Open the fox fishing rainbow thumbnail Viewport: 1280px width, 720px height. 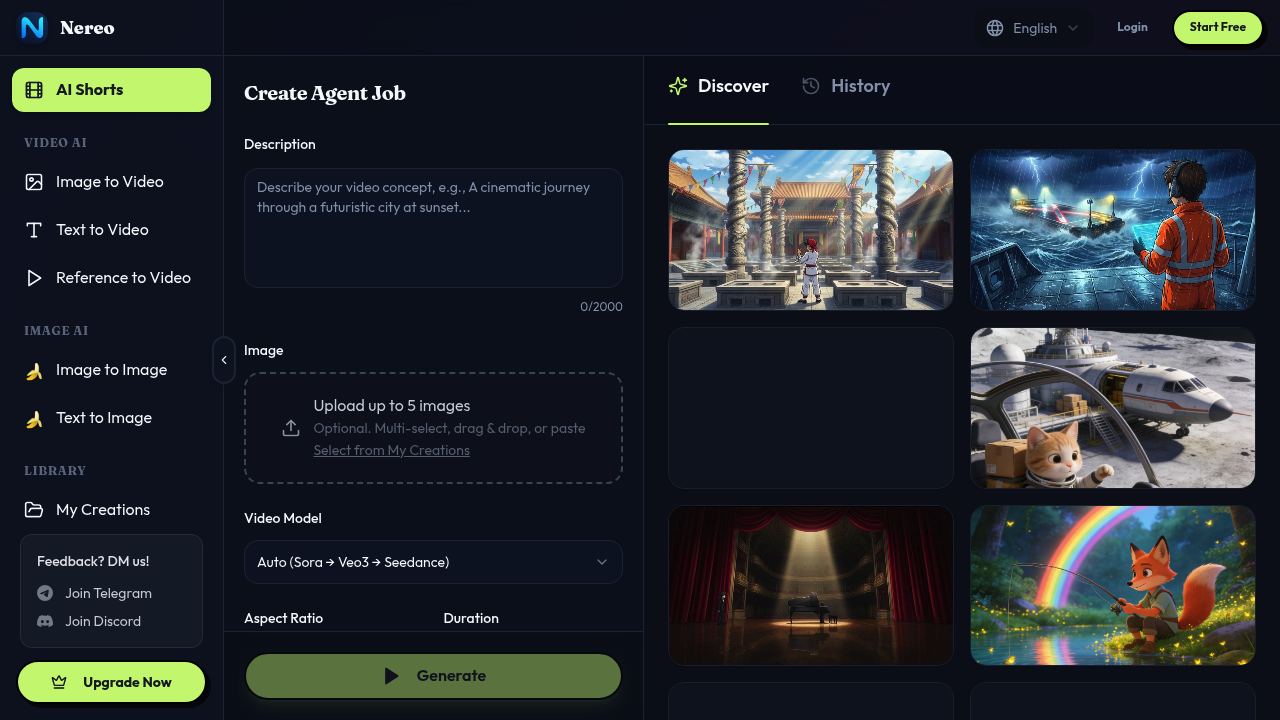pyautogui.click(x=1112, y=585)
